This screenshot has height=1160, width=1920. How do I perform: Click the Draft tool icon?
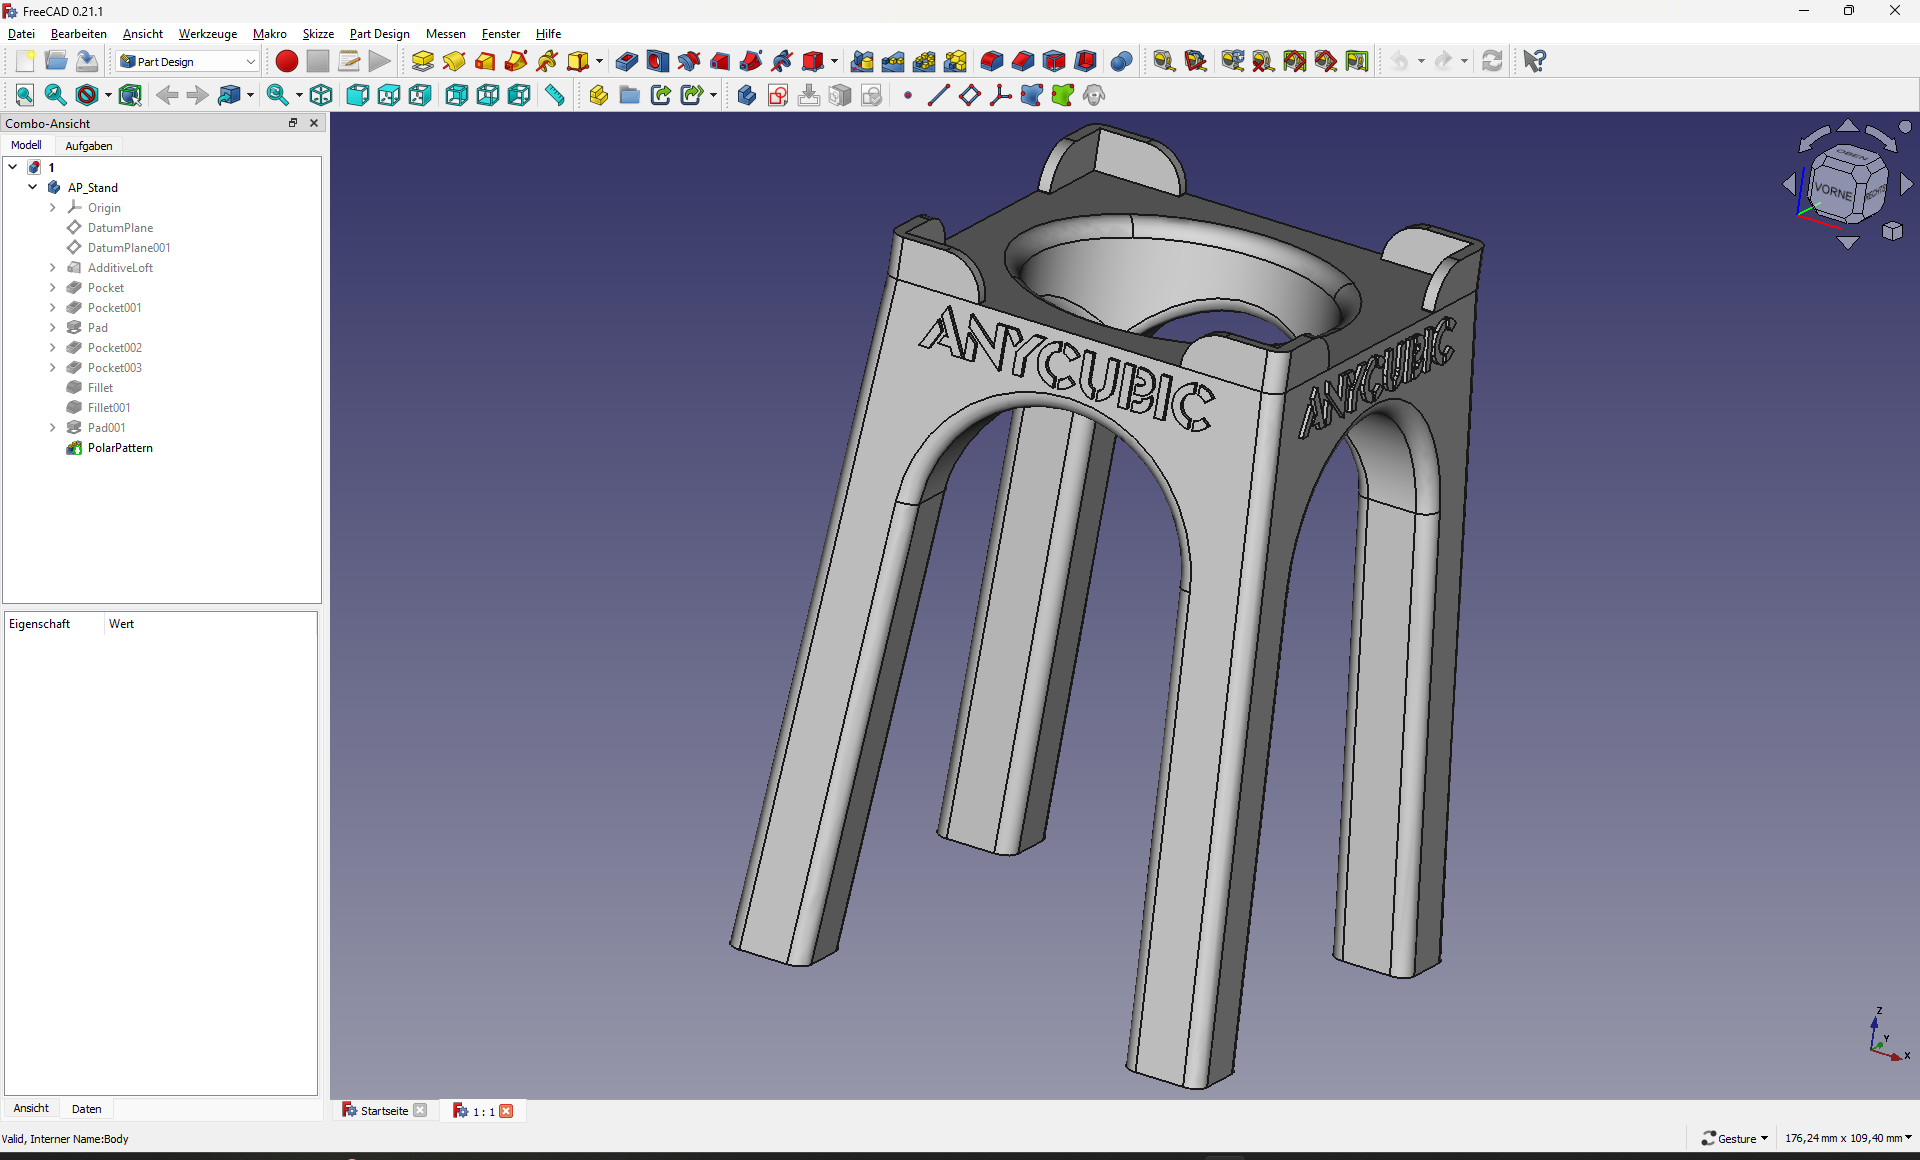pyautogui.click(x=1054, y=61)
